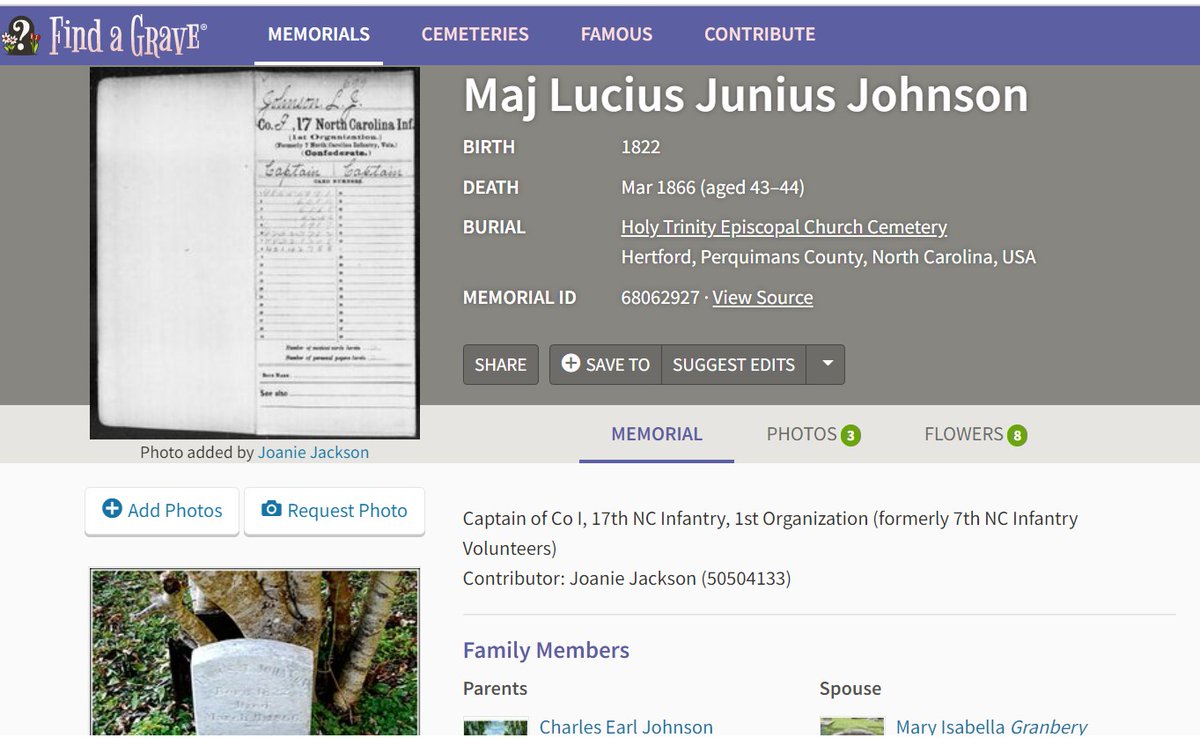Open the Memorials nav tab
The width and height of the screenshot is (1200, 738).
(319, 34)
